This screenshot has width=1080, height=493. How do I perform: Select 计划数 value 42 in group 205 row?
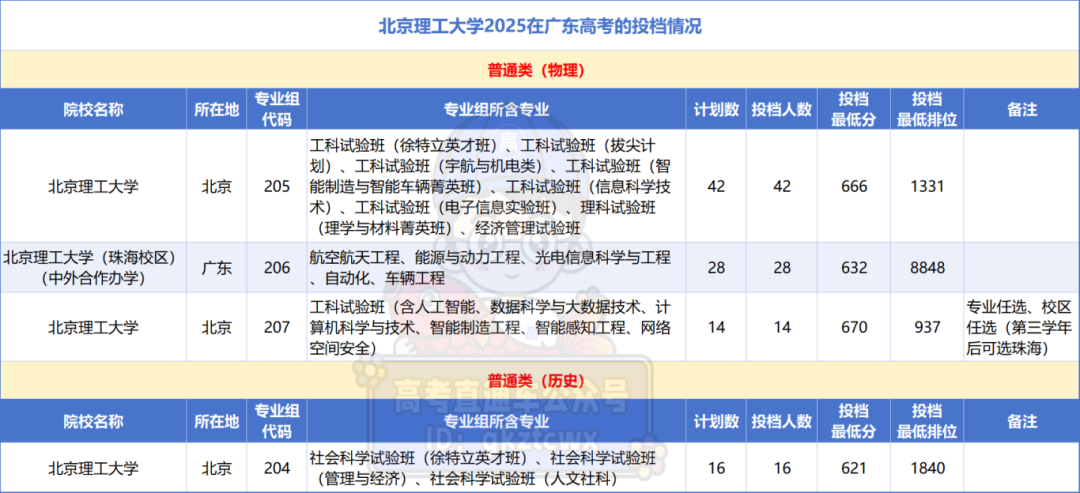click(716, 187)
